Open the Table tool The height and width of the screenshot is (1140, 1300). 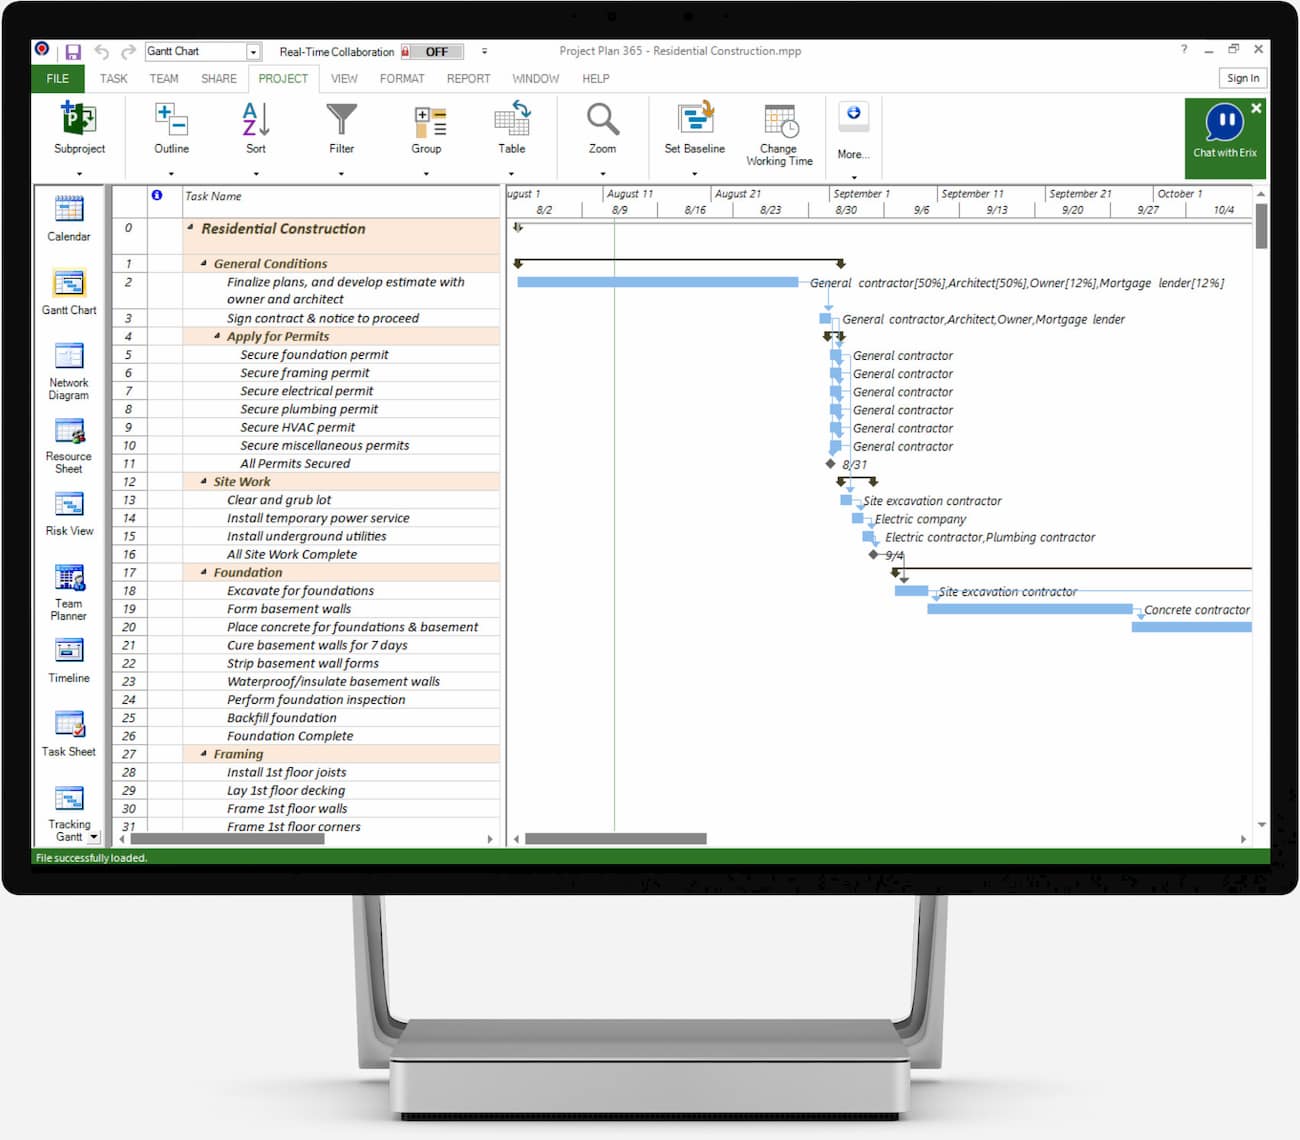(x=512, y=118)
